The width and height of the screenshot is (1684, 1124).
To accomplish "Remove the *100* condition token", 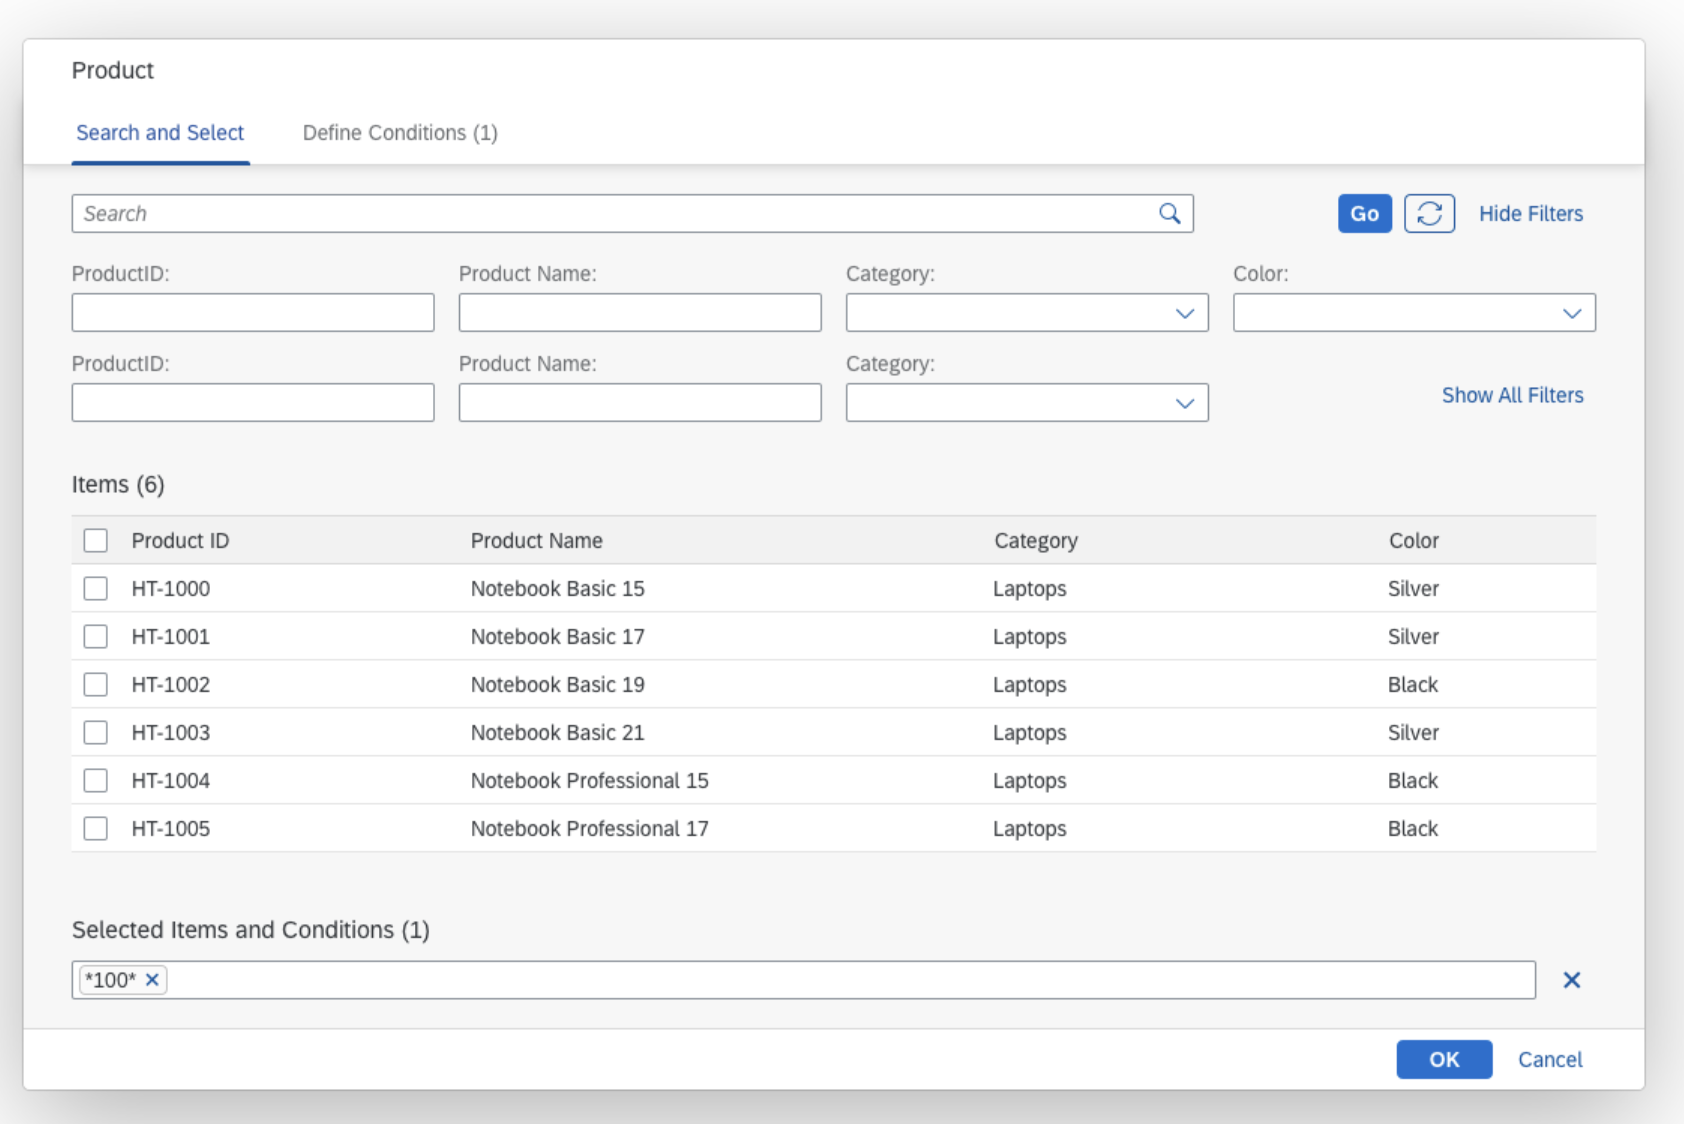I will (151, 980).
